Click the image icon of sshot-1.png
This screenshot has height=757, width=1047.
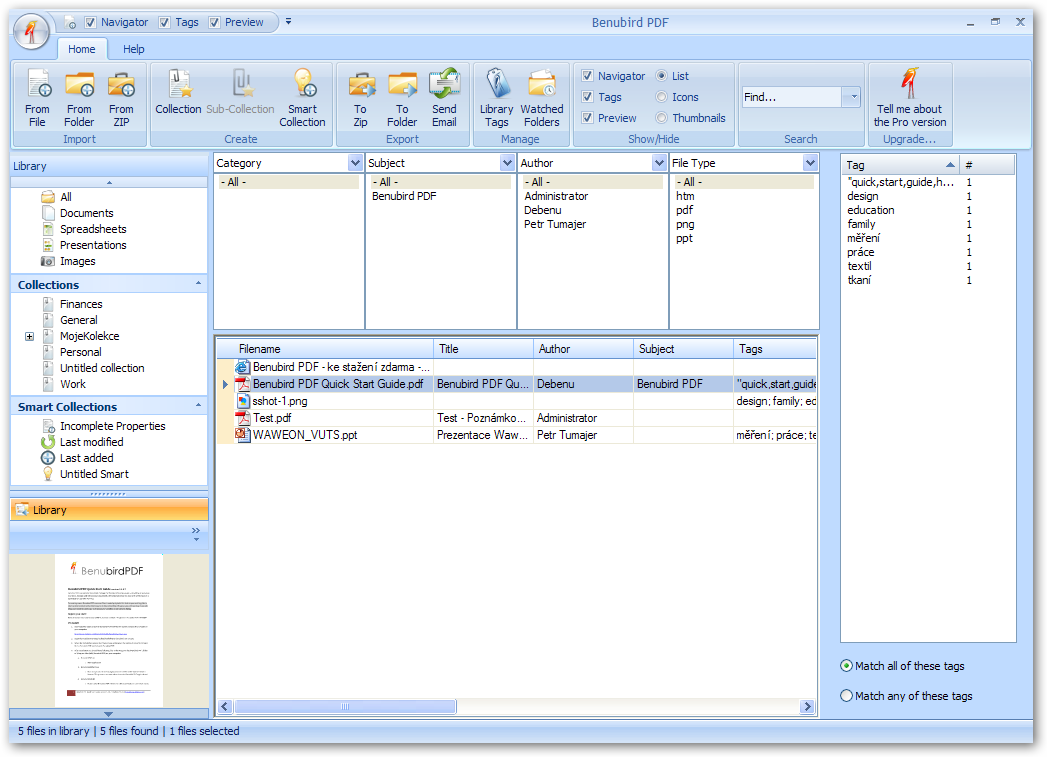pyautogui.click(x=242, y=401)
